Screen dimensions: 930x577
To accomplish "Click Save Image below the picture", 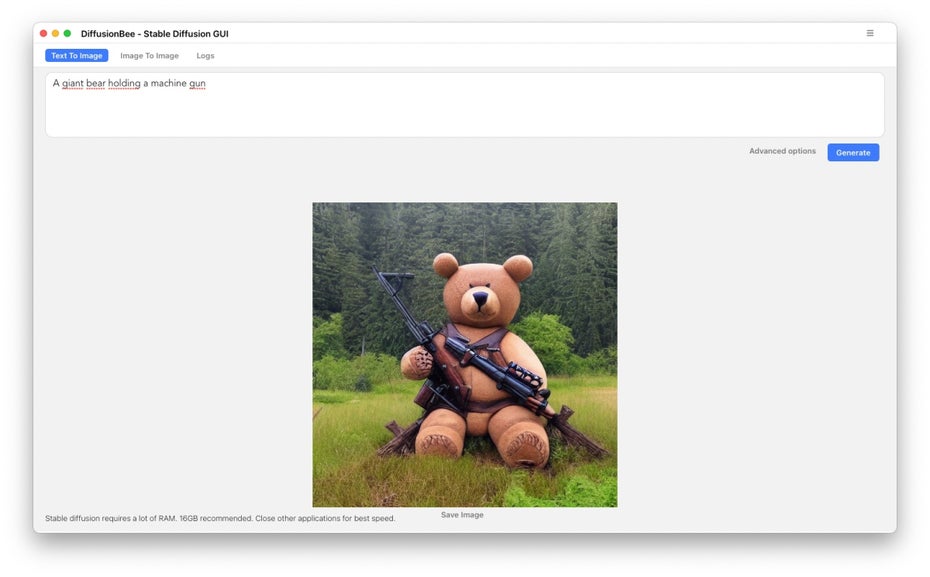I will tap(462, 515).
